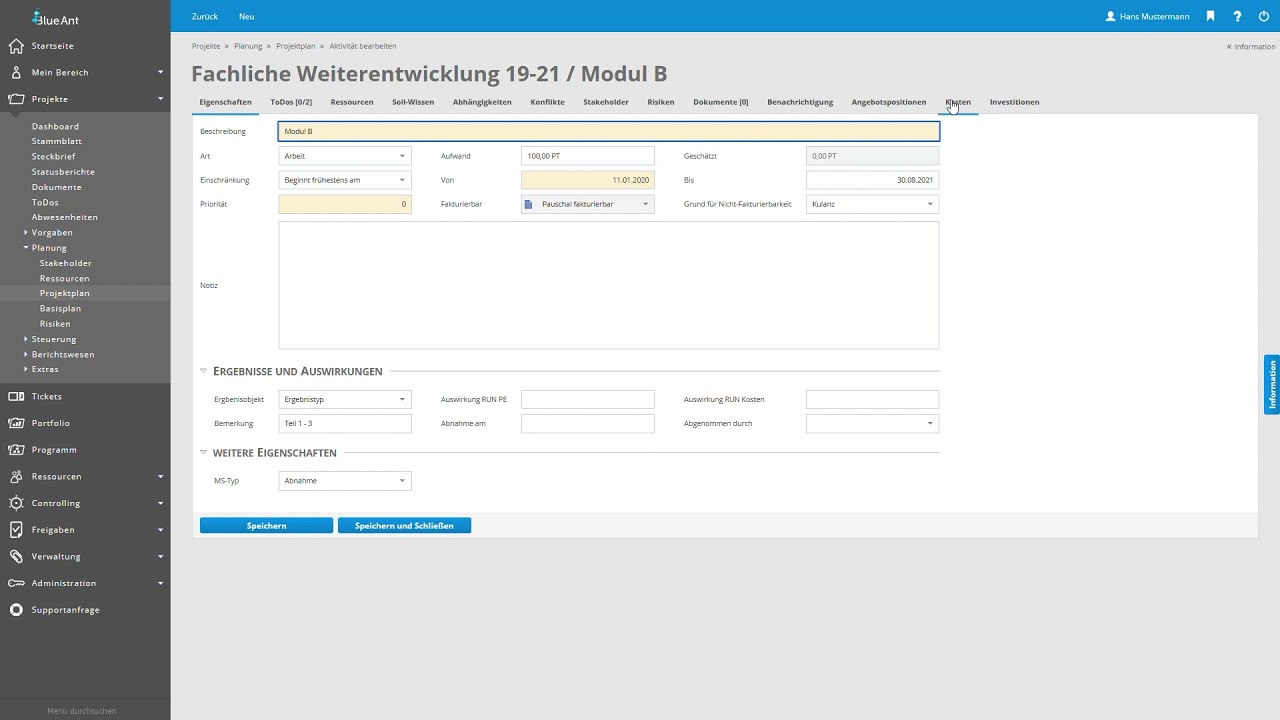The width and height of the screenshot is (1280, 720).
Task: Click the power logout icon
Action: coord(1263,17)
